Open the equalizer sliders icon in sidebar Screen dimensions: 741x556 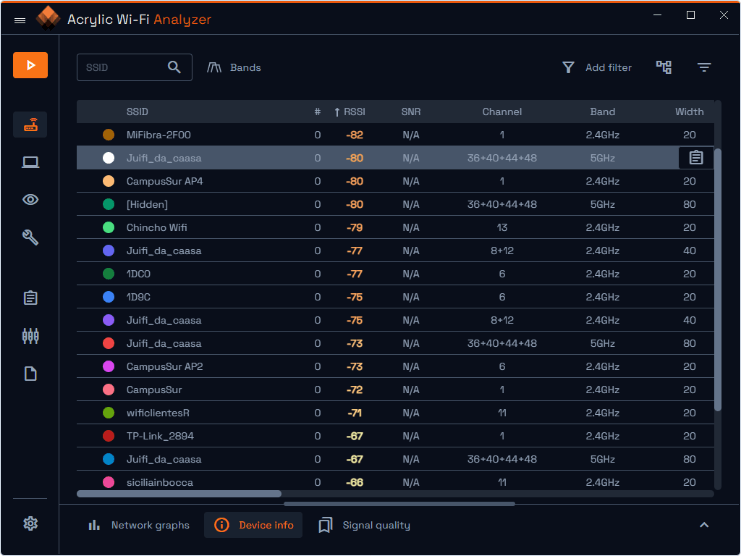pos(30,336)
